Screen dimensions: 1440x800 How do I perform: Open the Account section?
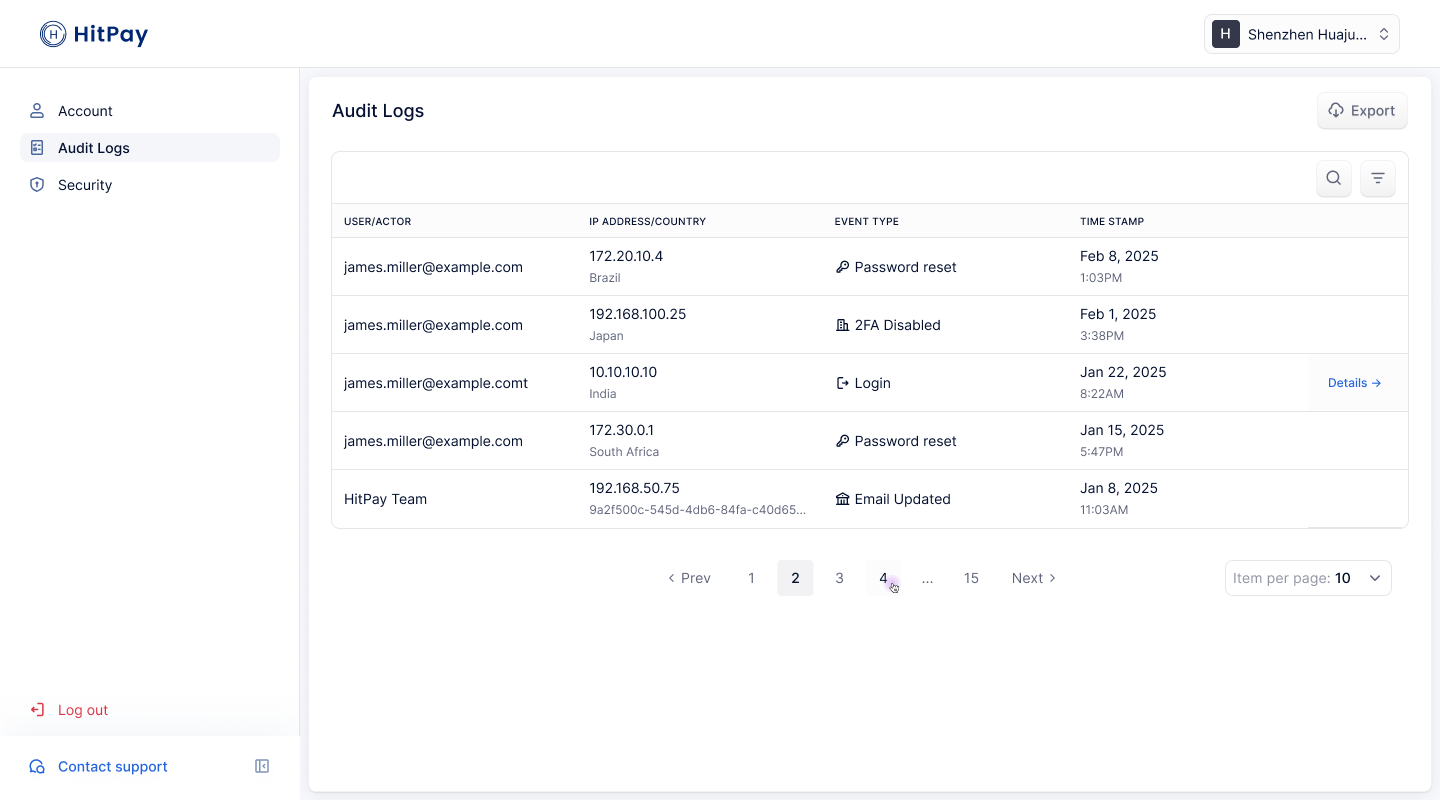tap(150, 111)
